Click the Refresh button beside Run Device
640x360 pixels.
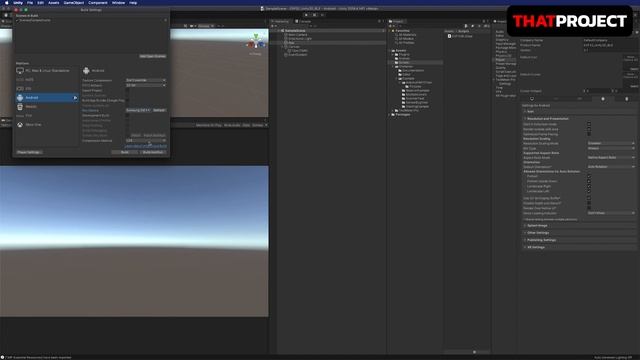click(x=159, y=110)
